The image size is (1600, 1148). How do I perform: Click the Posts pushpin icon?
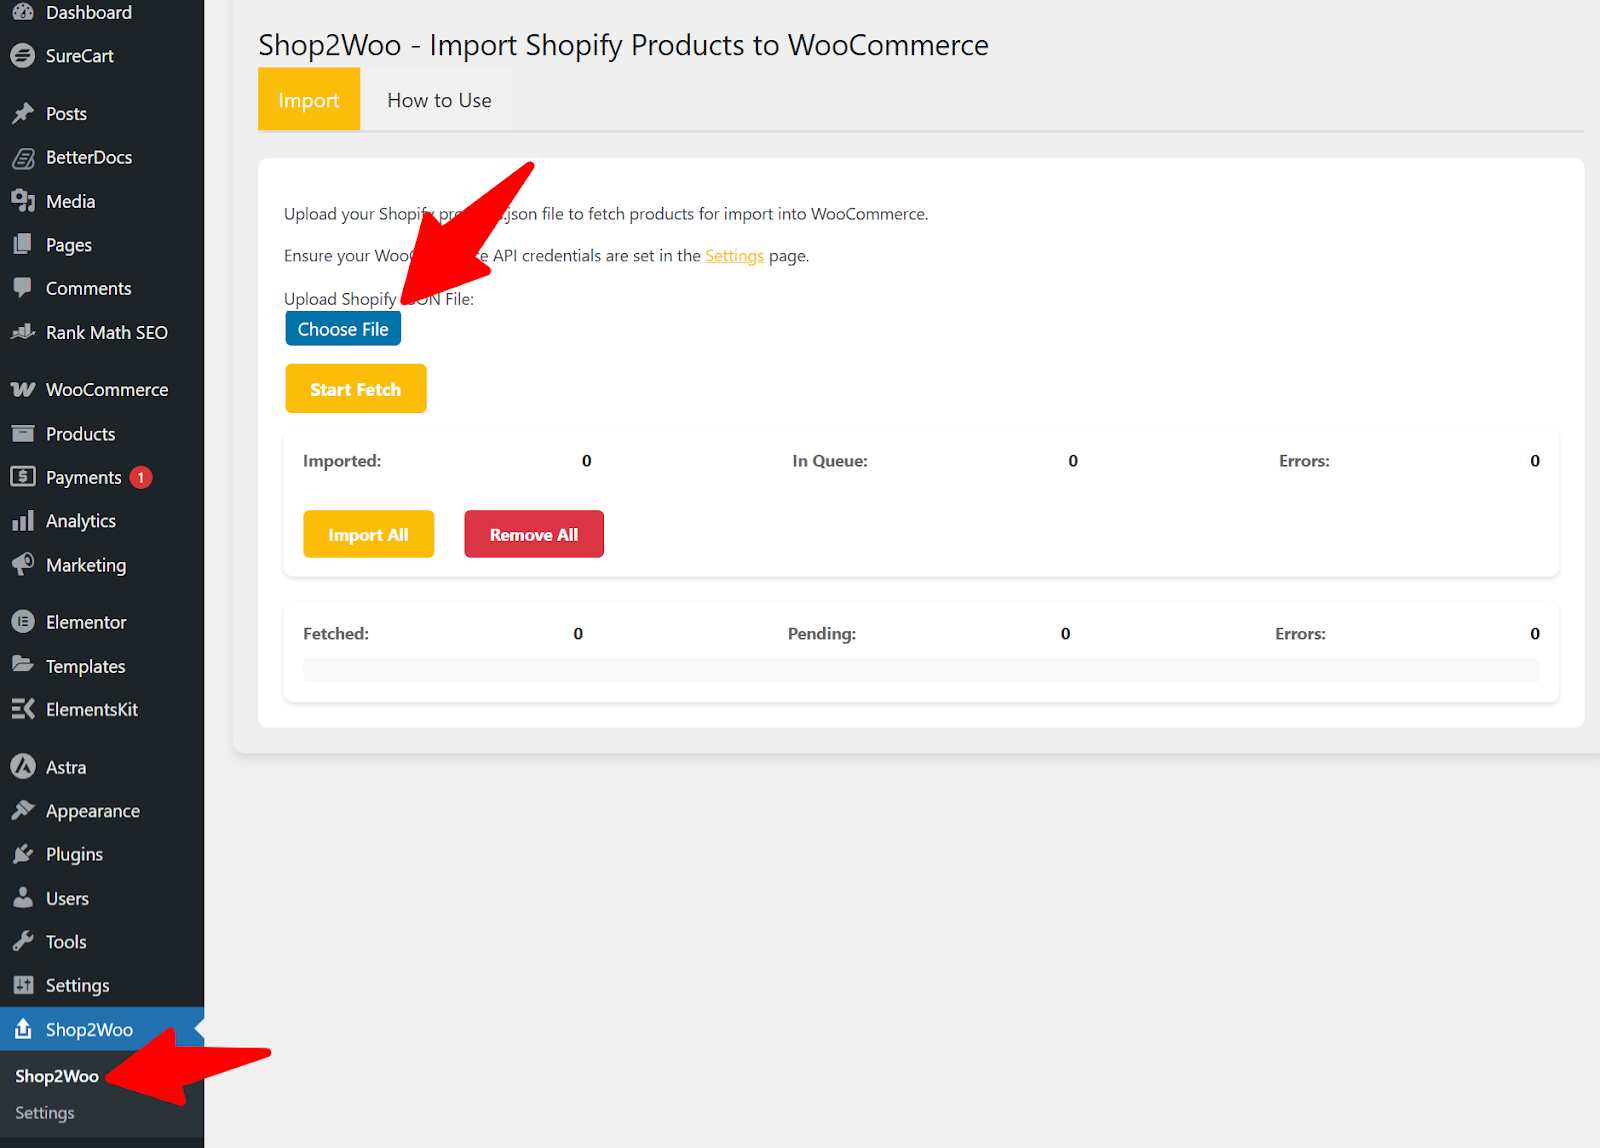tap(22, 113)
